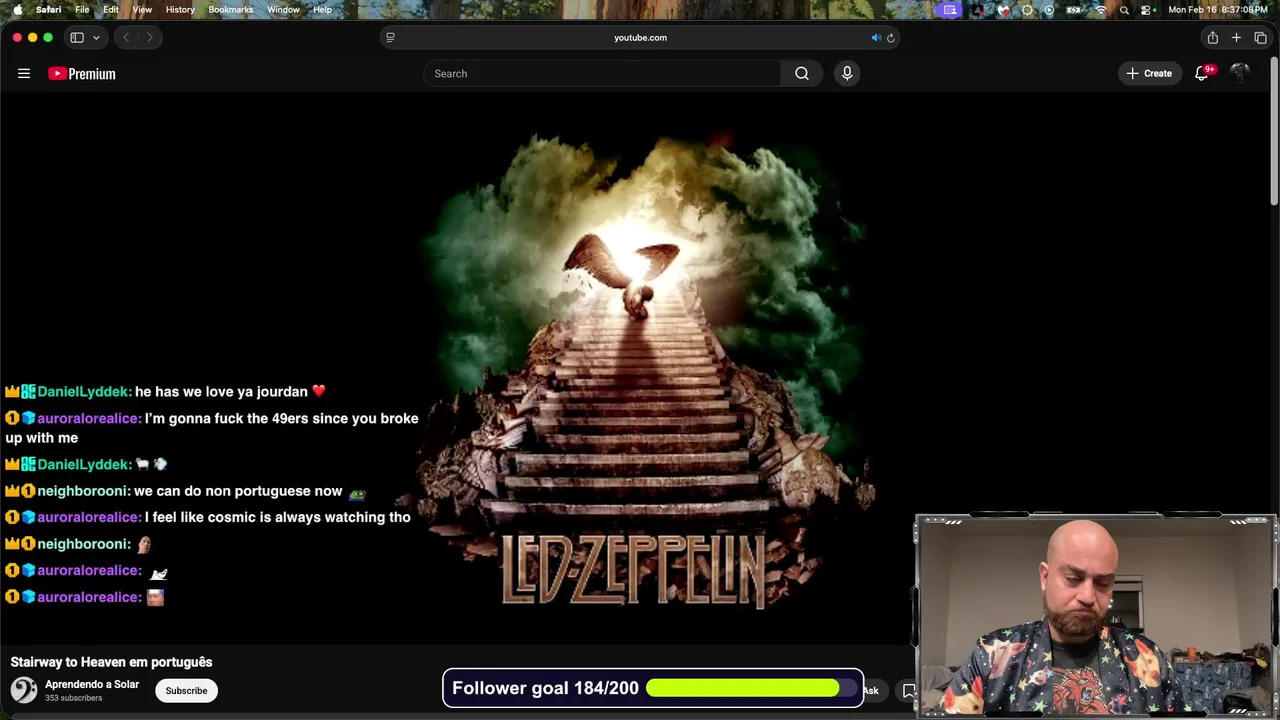This screenshot has width=1280, height=720.
Task: Click the YouTube search input field
Action: tap(602, 73)
